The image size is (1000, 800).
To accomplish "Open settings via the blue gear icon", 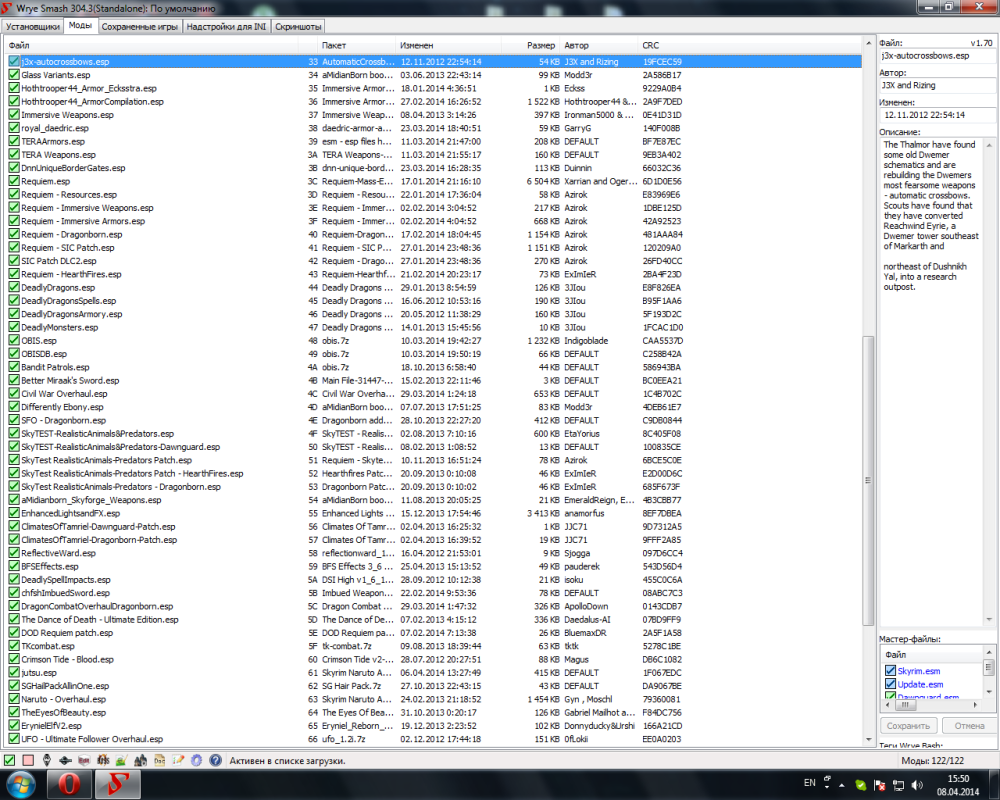I will [196, 760].
